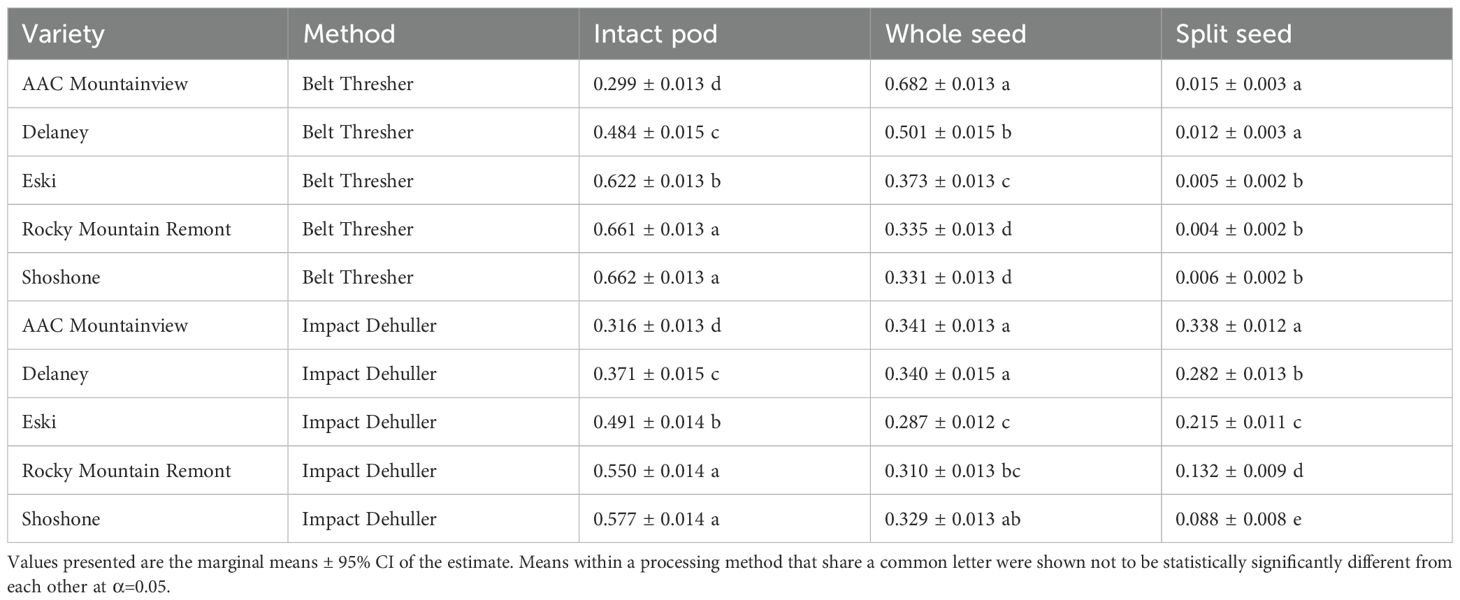The height and width of the screenshot is (600, 1460).
Task: Select whole seed value 0.682 ± 0.013 a
Action: (x=947, y=84)
